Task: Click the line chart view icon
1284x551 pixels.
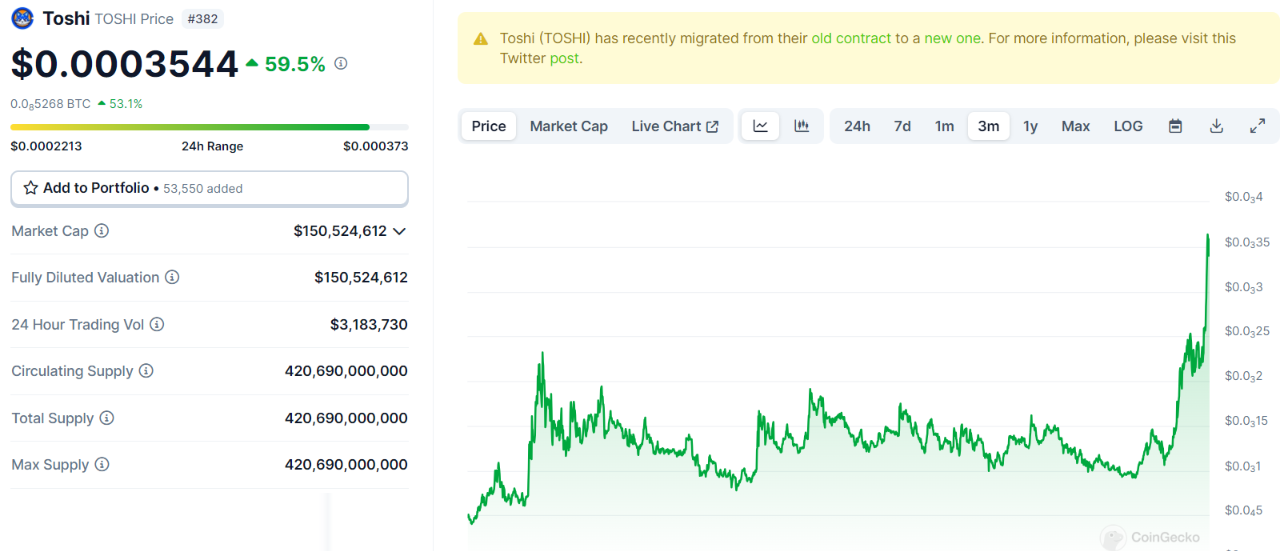Action: [x=760, y=126]
